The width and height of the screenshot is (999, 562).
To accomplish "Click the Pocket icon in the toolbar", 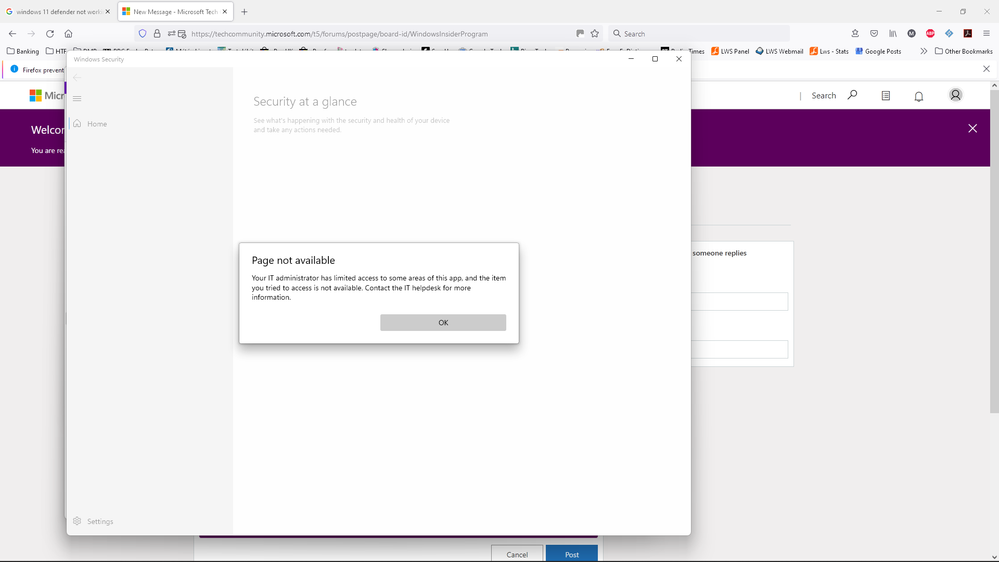I will point(874,34).
